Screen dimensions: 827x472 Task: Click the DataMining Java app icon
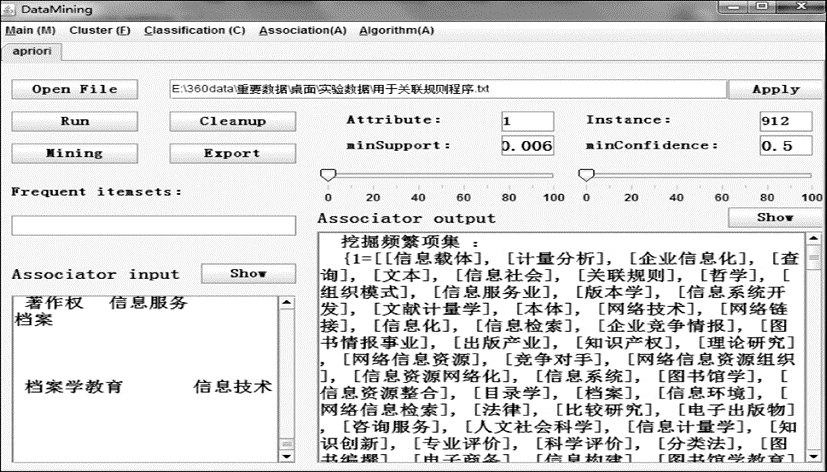point(9,9)
